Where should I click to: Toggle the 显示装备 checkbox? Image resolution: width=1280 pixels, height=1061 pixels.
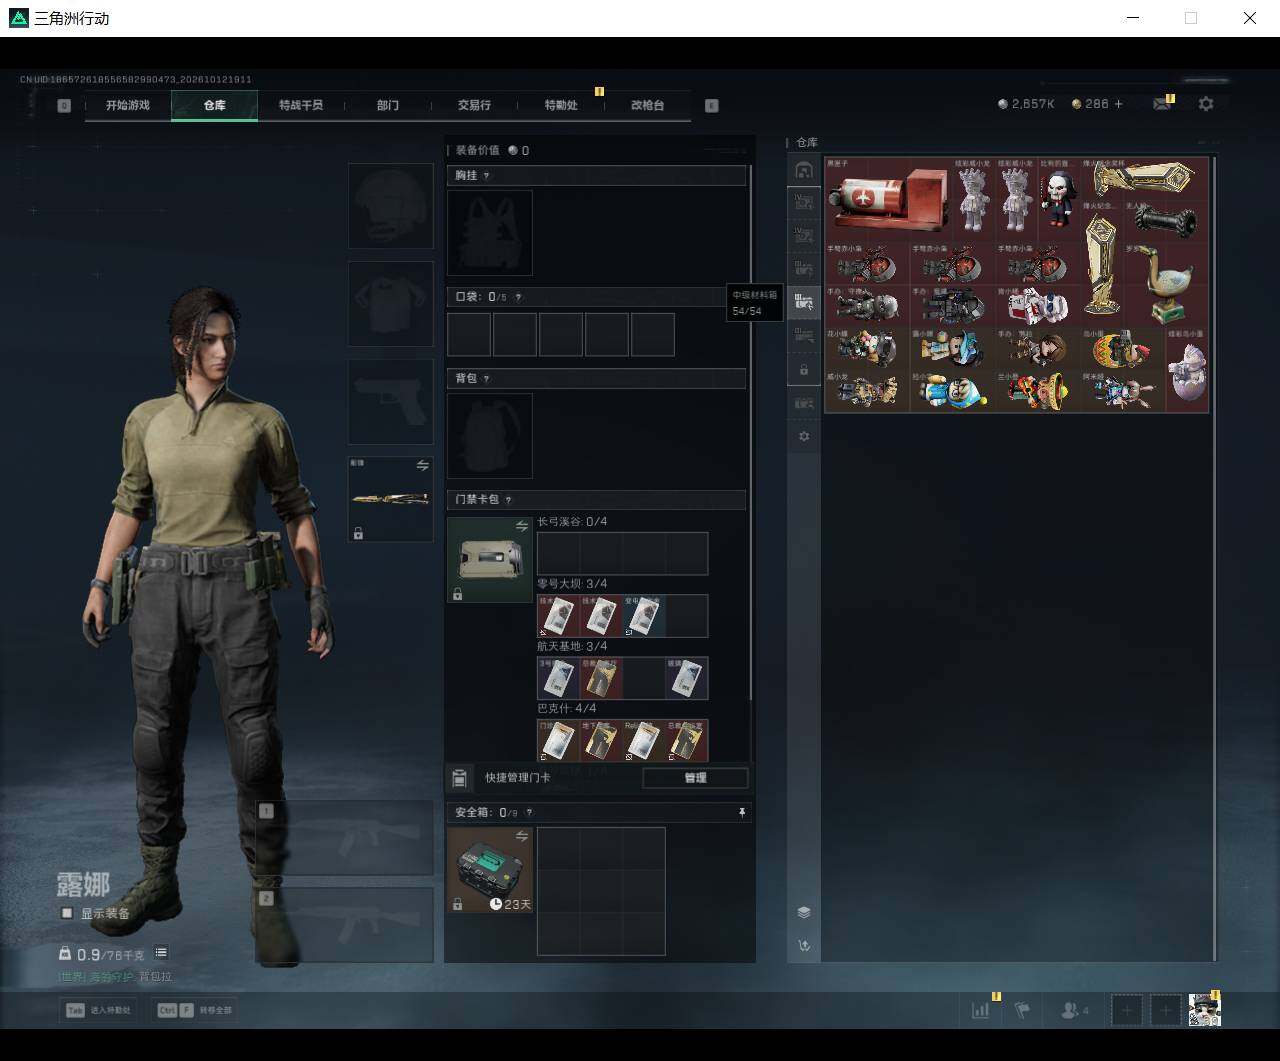[67, 913]
